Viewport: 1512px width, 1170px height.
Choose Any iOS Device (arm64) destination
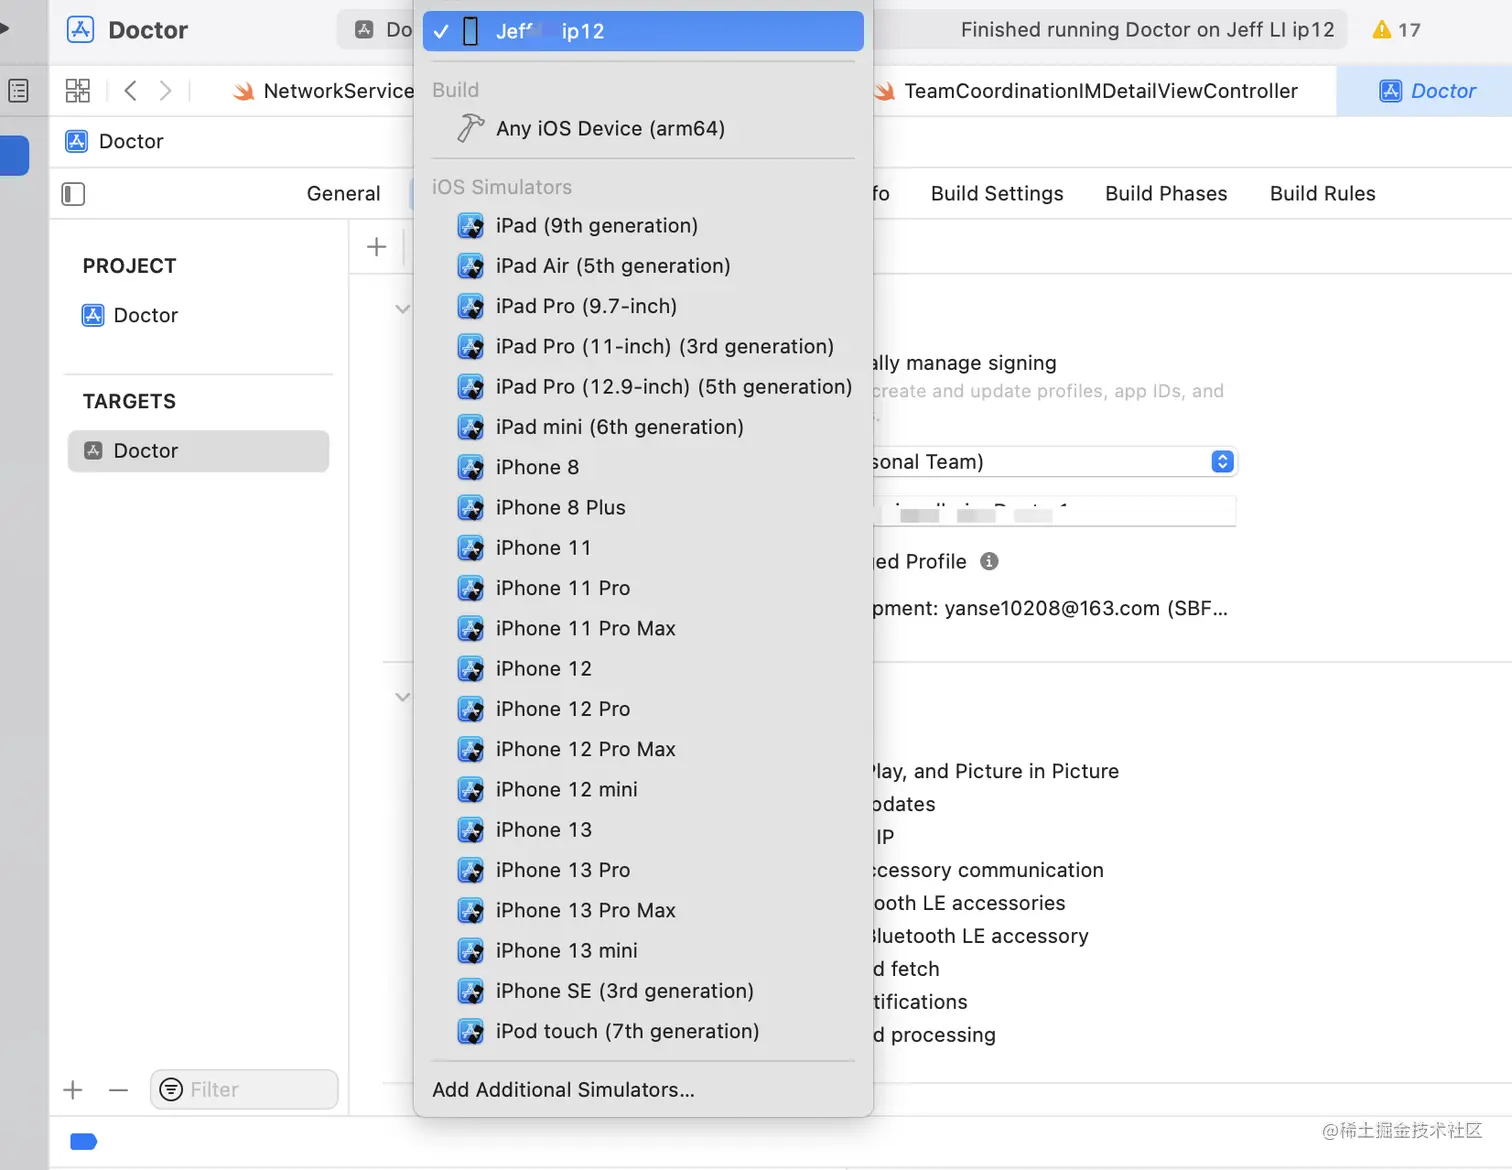[x=610, y=129]
